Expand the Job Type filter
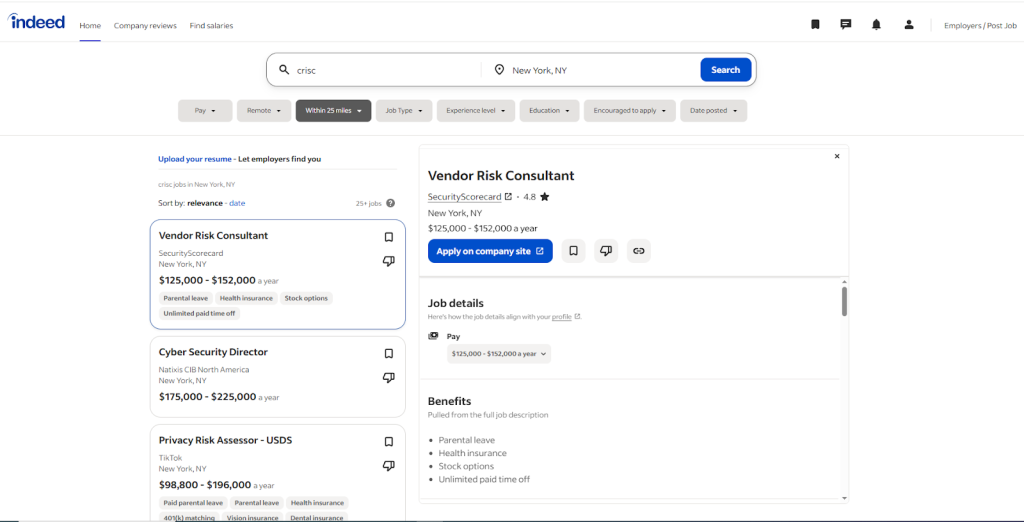The image size is (1024, 522). coord(404,110)
